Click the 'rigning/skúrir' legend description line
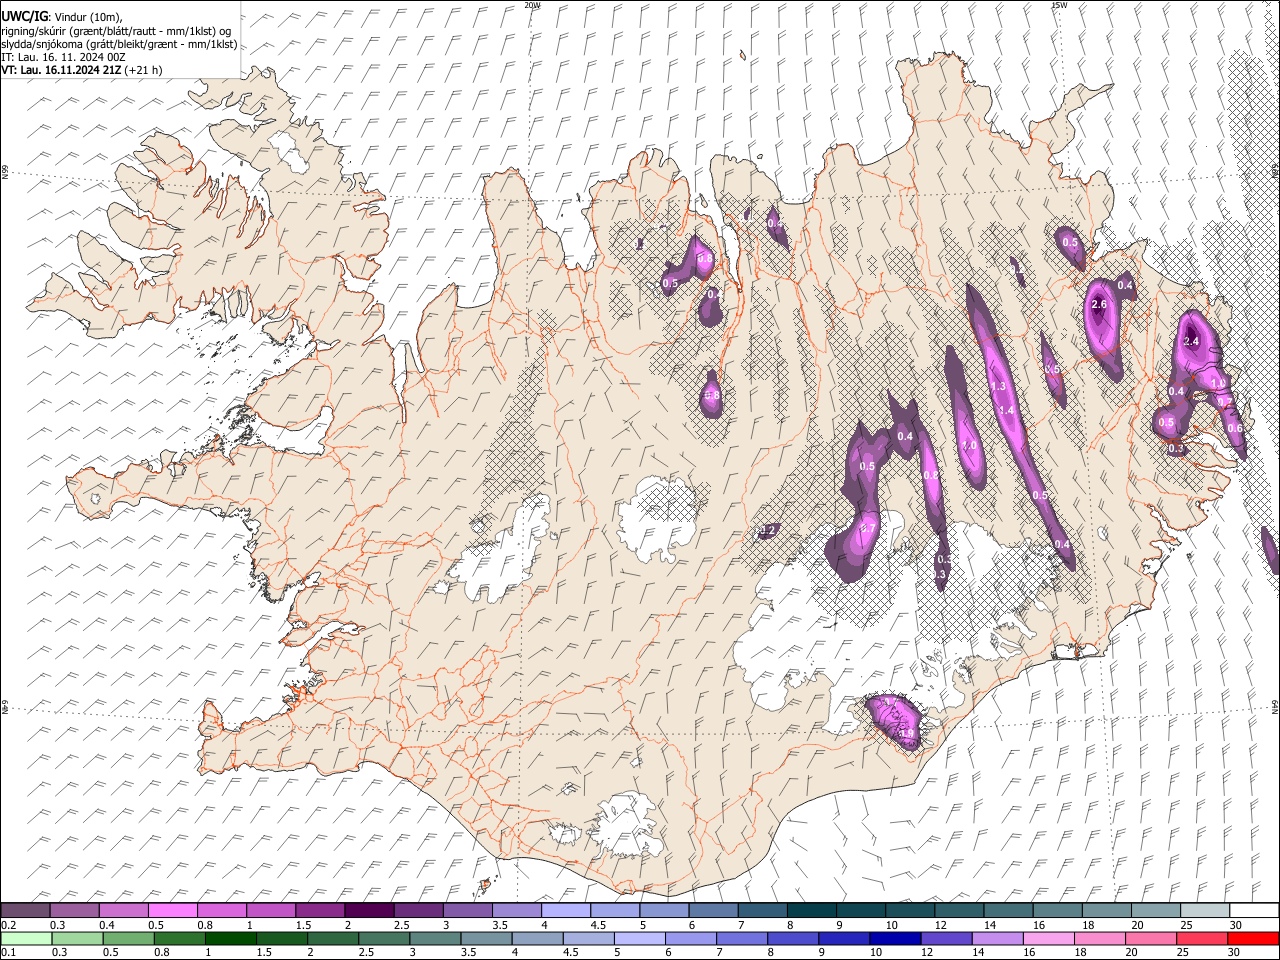 117,31
